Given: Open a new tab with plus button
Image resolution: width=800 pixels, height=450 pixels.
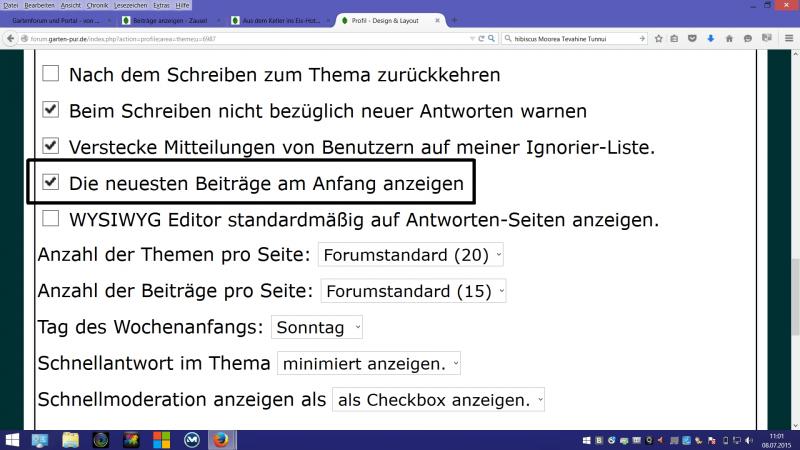Looking at the screenshot, I should point(455,20).
